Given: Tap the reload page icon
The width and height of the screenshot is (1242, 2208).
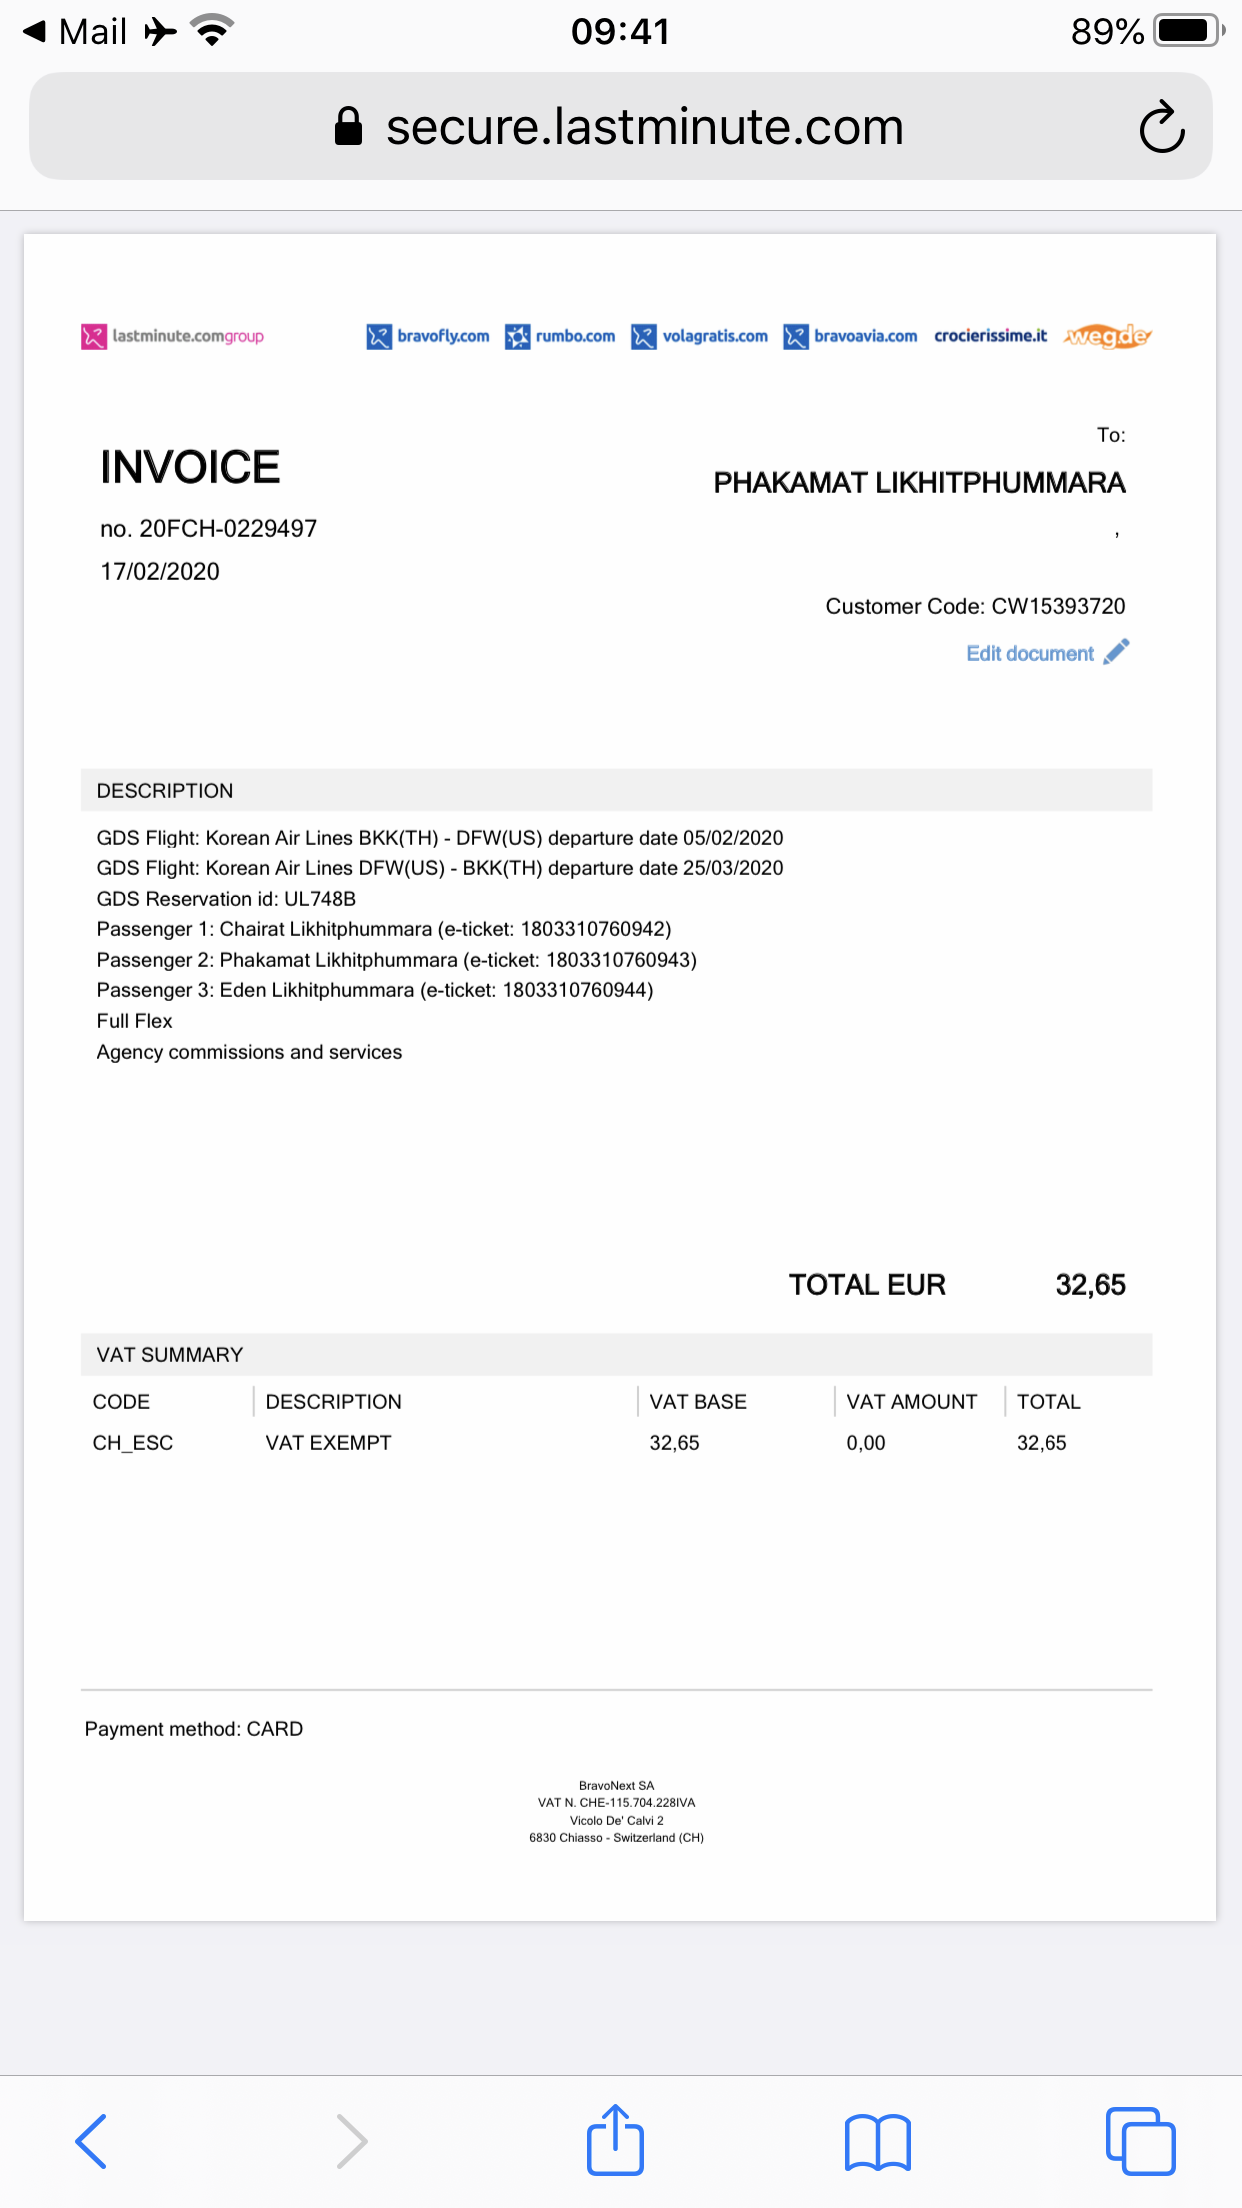Looking at the screenshot, I should pyautogui.click(x=1162, y=127).
